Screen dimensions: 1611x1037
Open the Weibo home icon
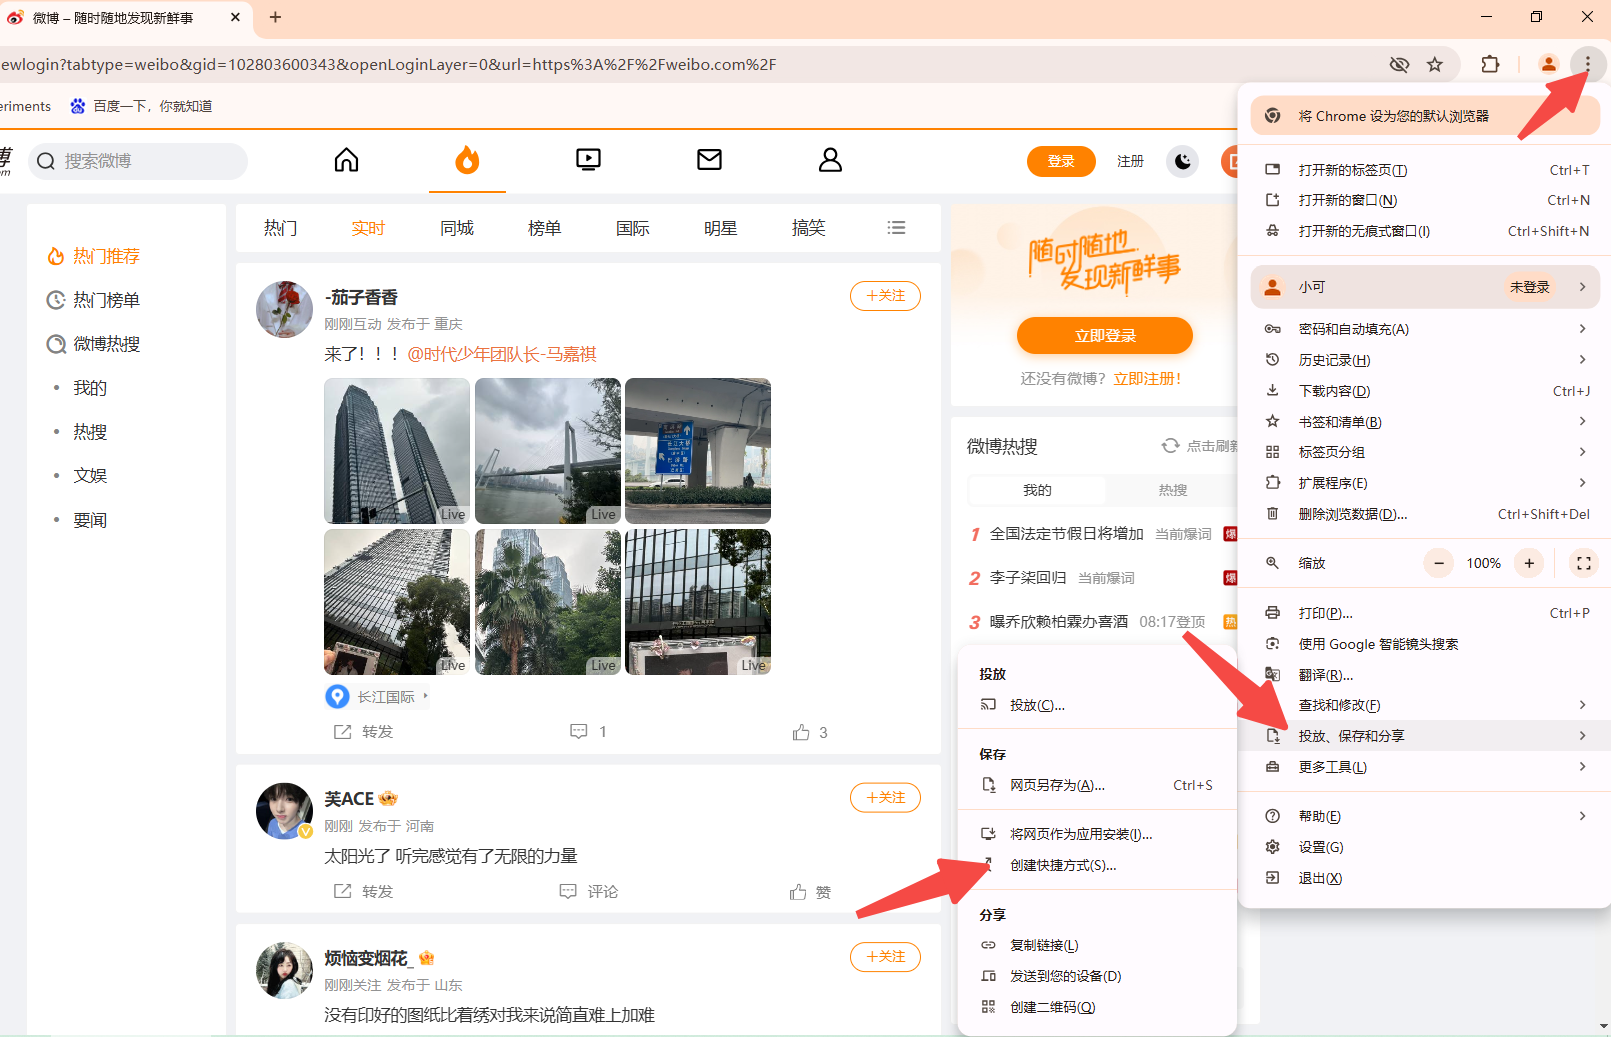pyautogui.click(x=346, y=160)
